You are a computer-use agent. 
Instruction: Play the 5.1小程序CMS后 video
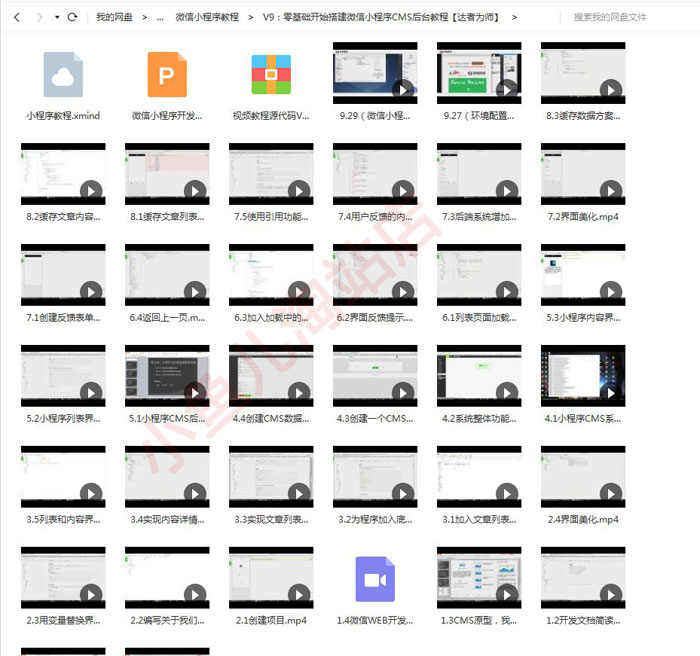pyautogui.click(x=195, y=393)
